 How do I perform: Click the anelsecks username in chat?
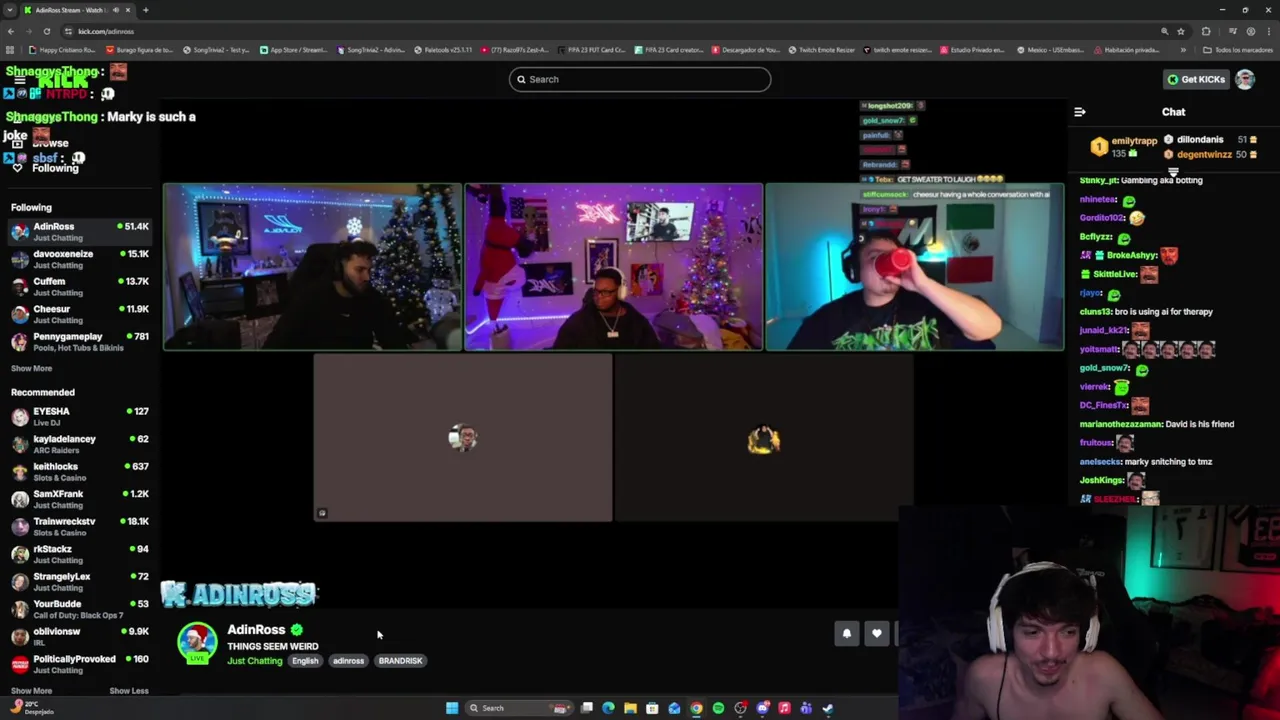coord(1101,462)
